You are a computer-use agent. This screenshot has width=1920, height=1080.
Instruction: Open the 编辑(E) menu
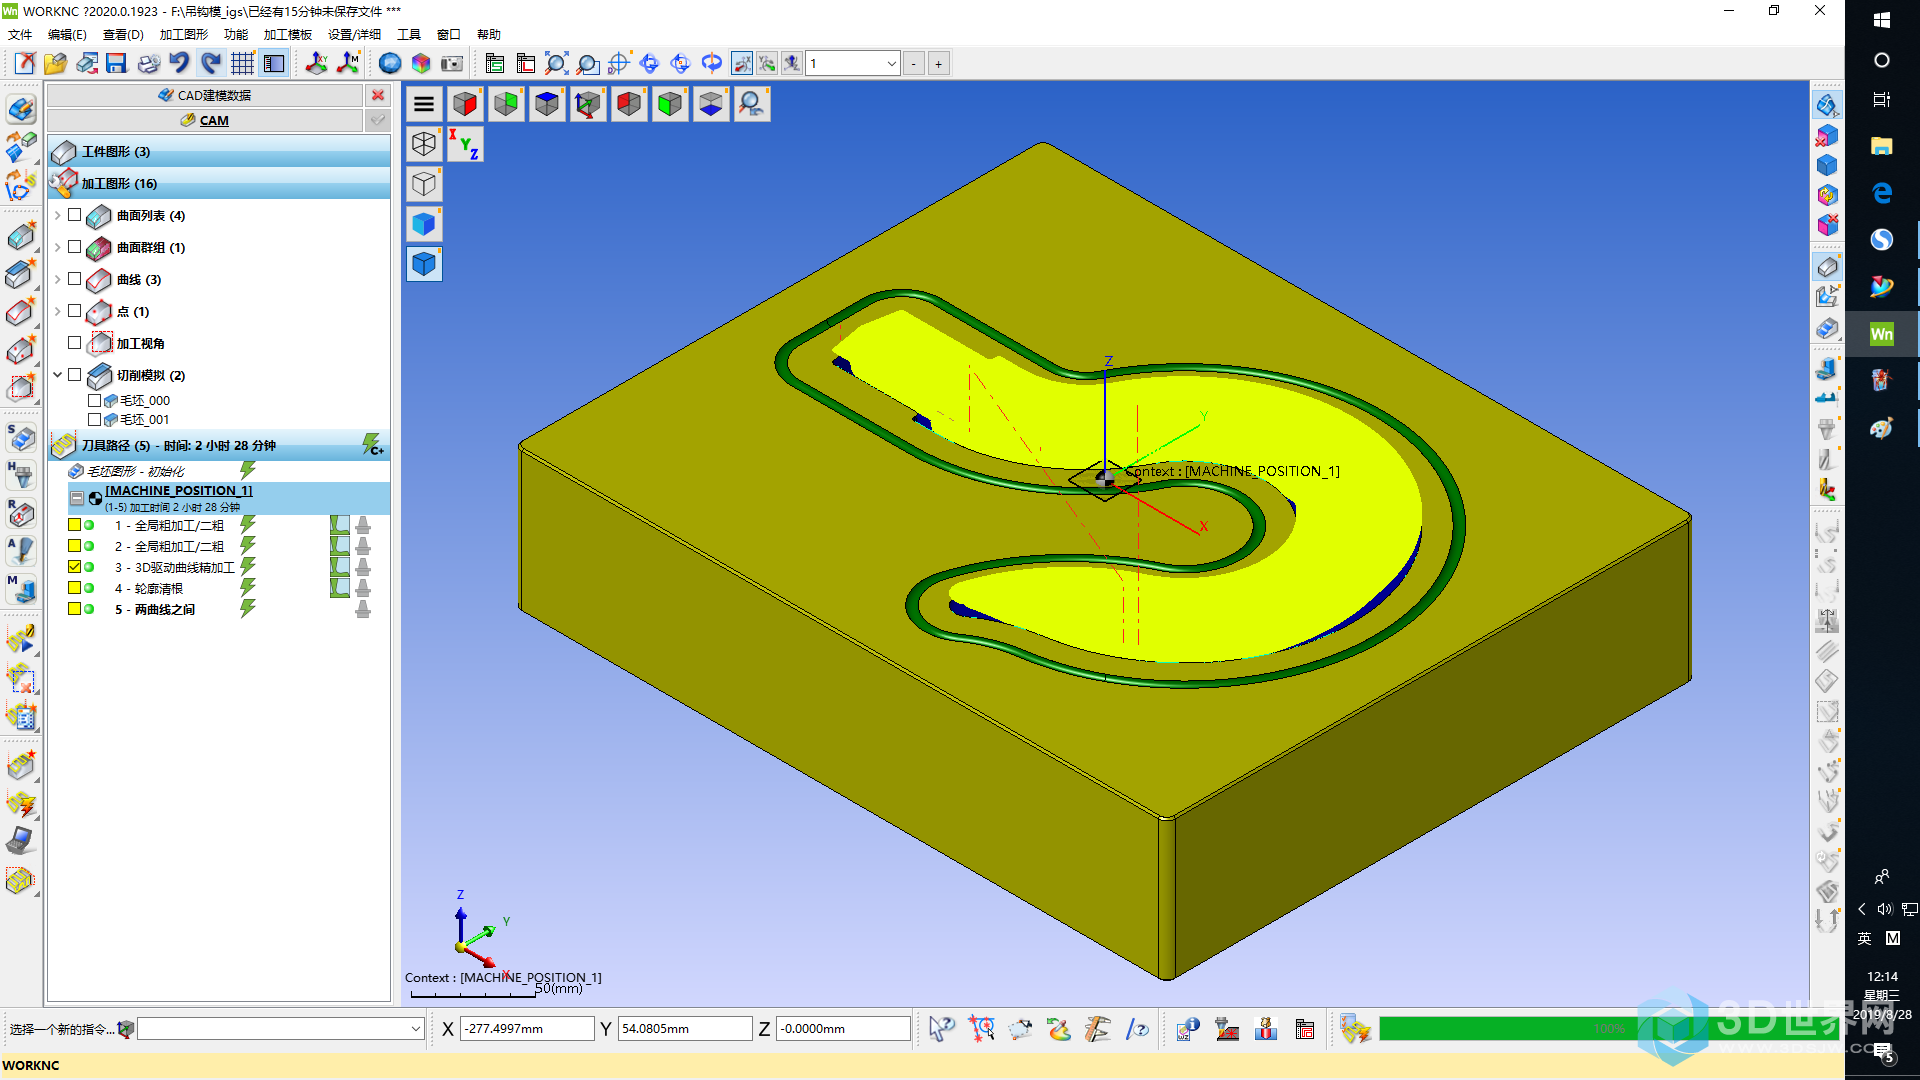[67, 34]
